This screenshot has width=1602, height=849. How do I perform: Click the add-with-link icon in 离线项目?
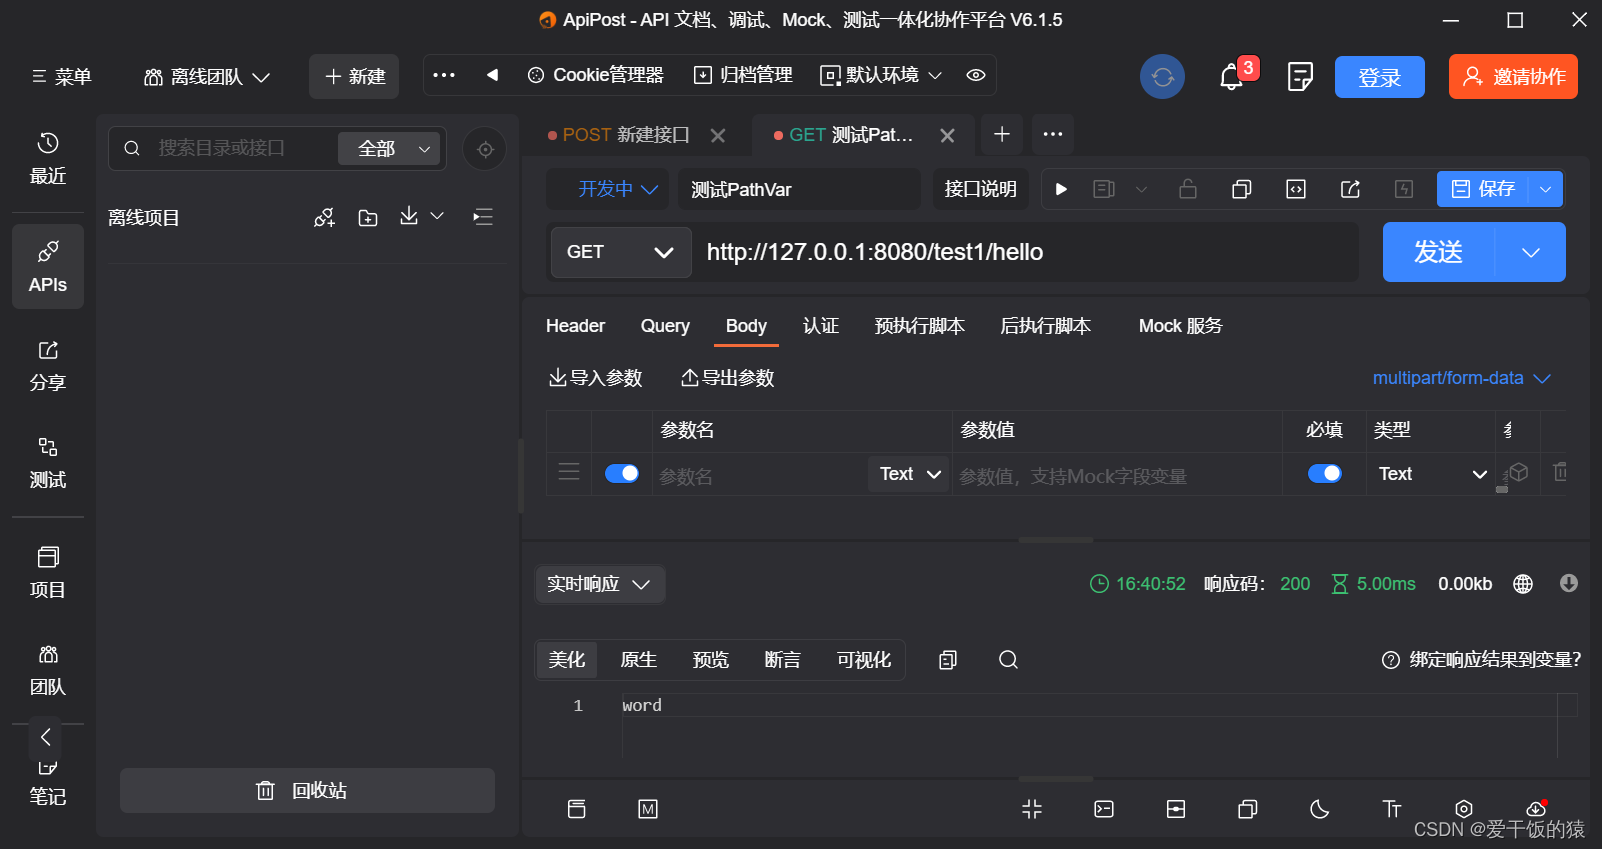pyautogui.click(x=324, y=218)
